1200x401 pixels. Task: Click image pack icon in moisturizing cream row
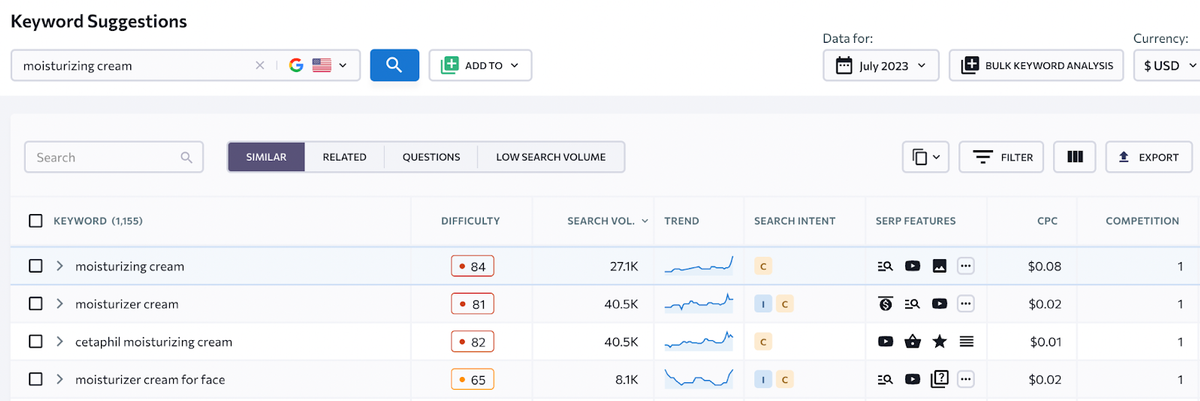click(939, 266)
